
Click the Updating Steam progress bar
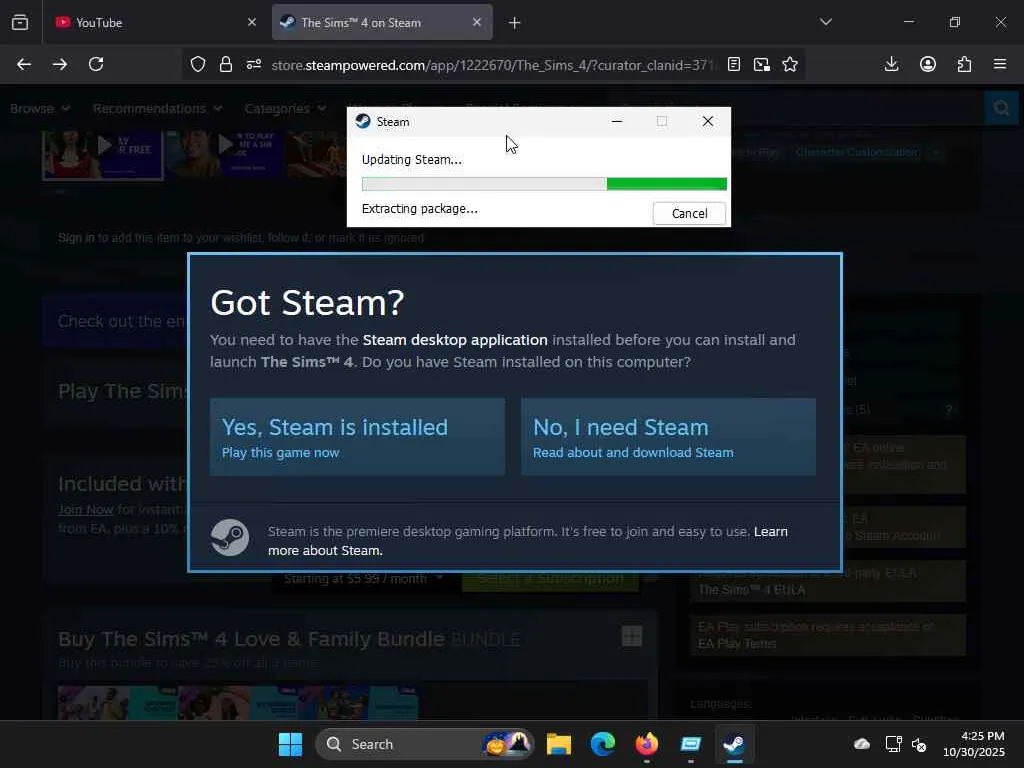(544, 184)
